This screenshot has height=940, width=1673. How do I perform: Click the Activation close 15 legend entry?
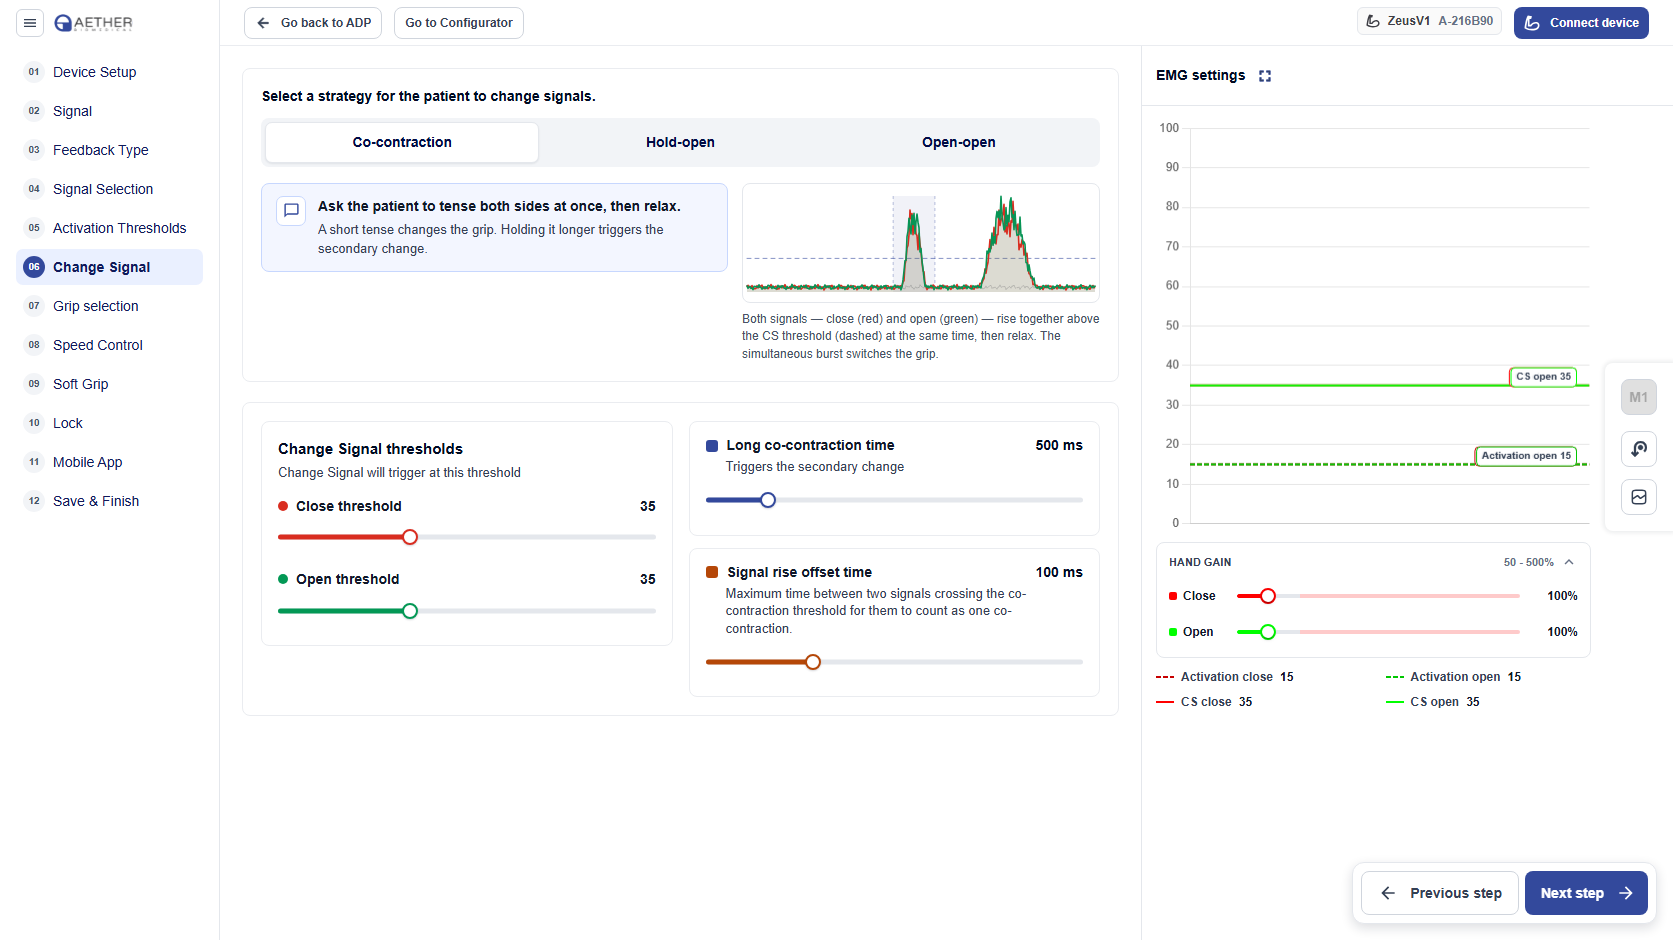1225,677
